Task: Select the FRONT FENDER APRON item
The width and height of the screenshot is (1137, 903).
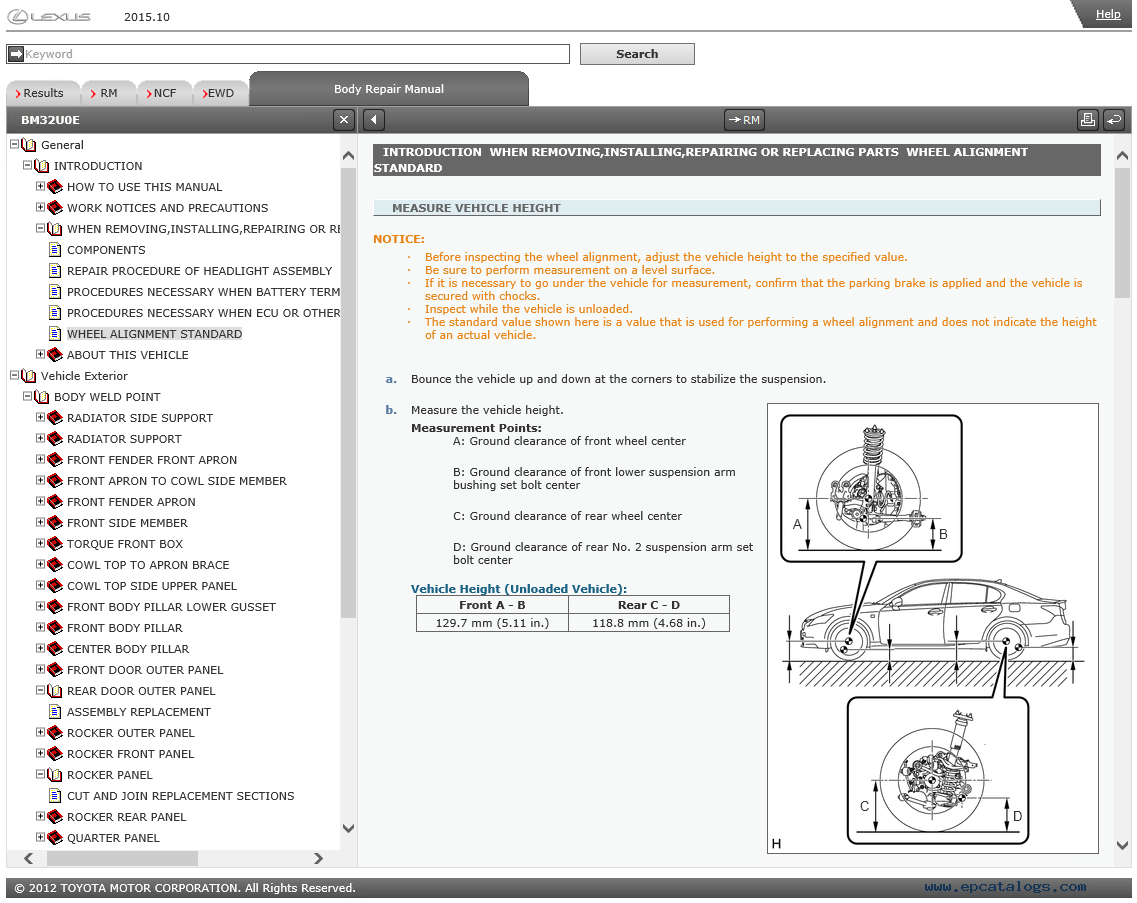Action: point(131,502)
